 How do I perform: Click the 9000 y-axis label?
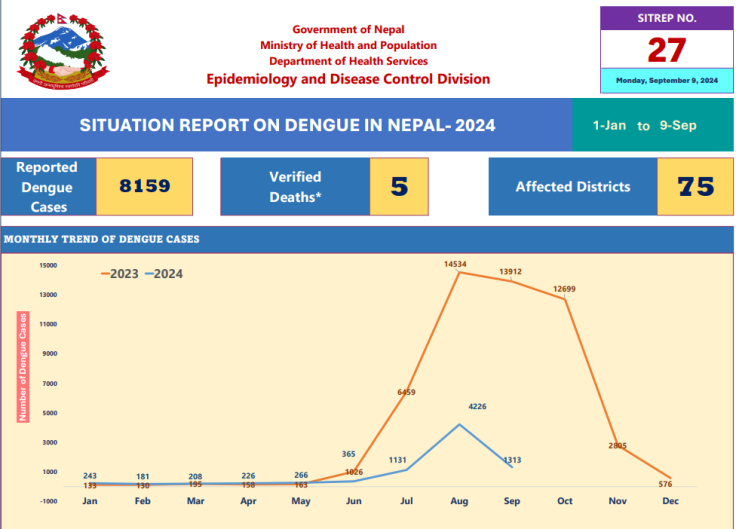pyautogui.click(x=50, y=354)
